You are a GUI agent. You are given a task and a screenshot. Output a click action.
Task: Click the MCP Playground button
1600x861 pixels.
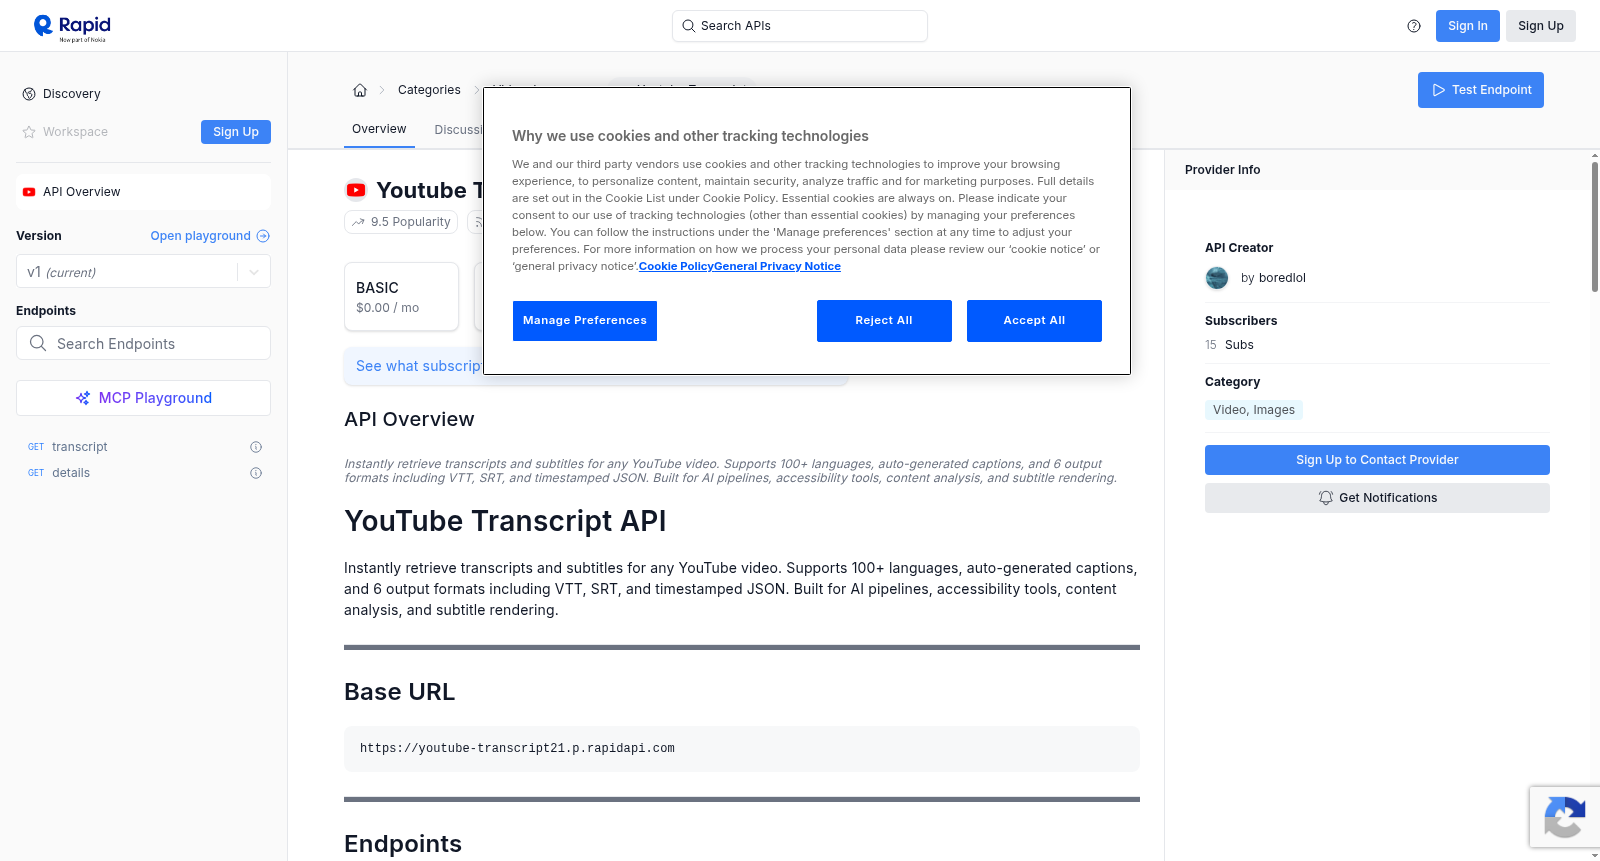pyautogui.click(x=143, y=398)
